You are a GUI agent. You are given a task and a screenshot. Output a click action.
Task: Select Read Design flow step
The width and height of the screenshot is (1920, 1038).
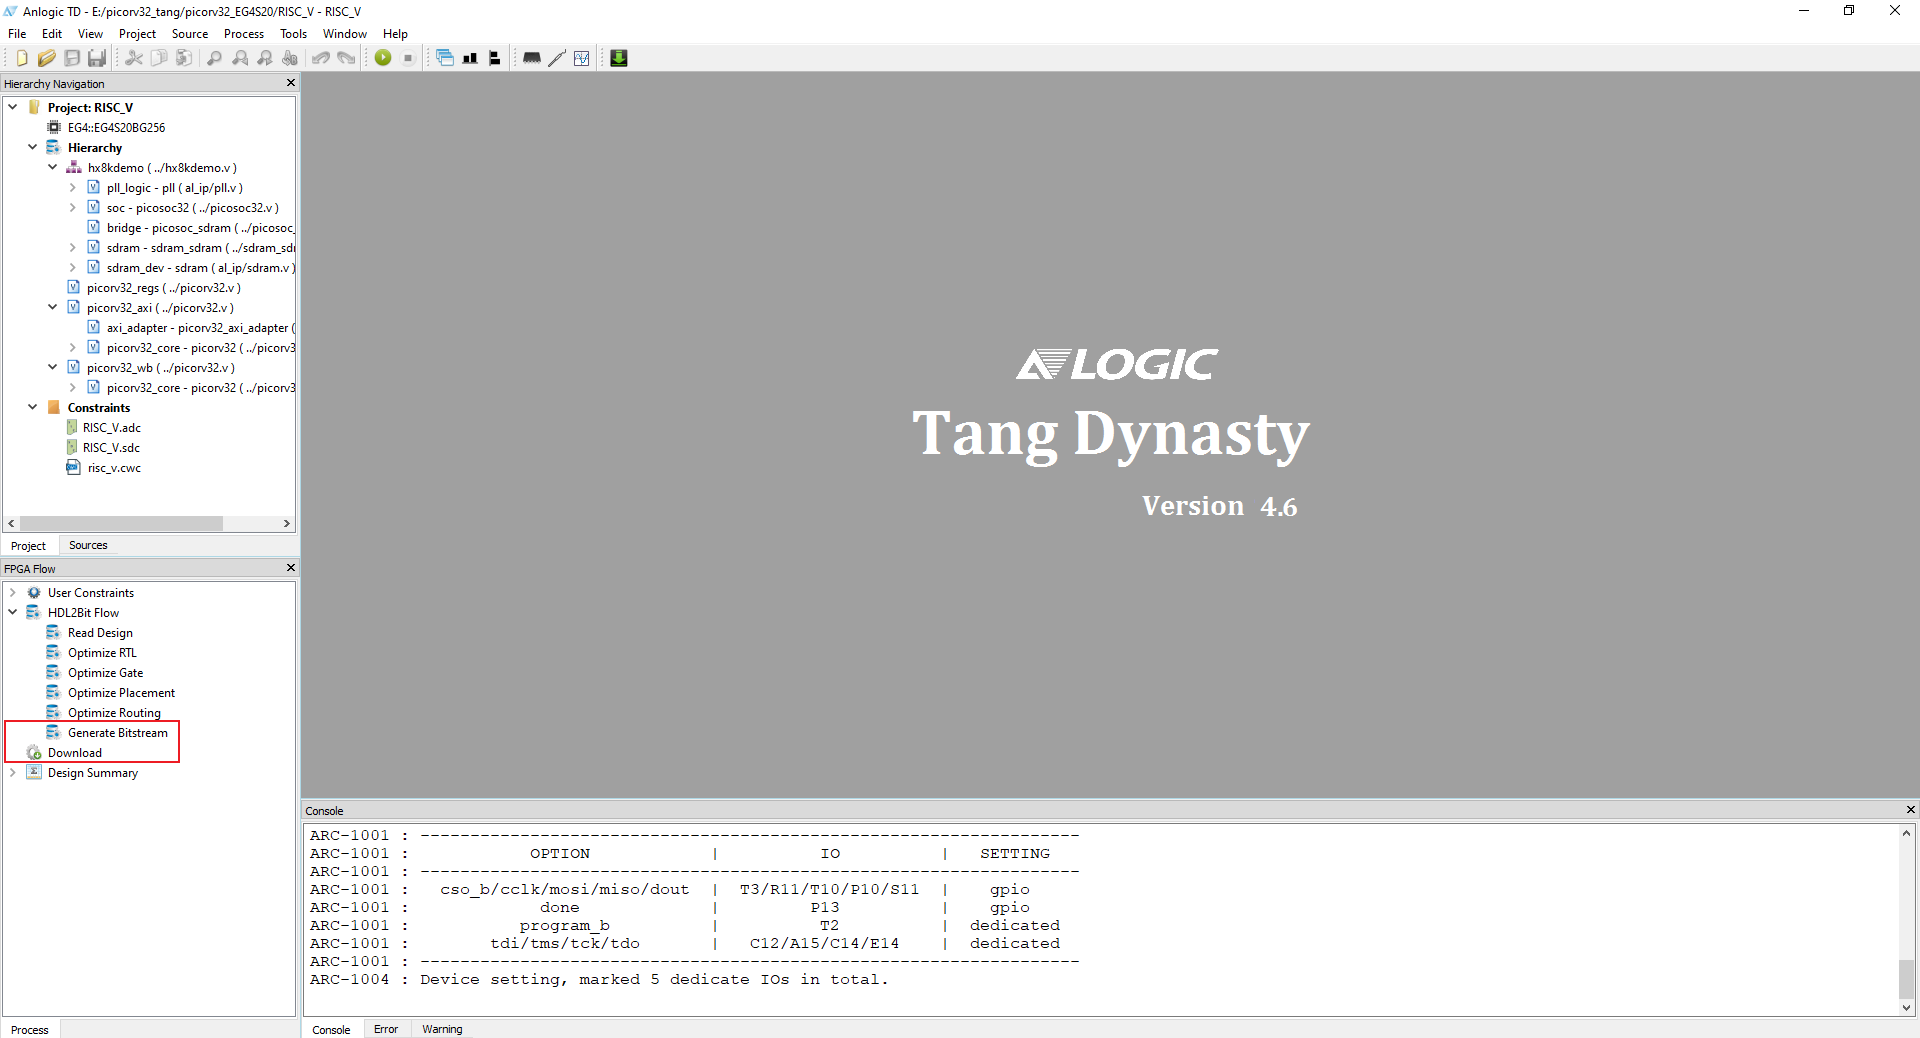tap(100, 633)
